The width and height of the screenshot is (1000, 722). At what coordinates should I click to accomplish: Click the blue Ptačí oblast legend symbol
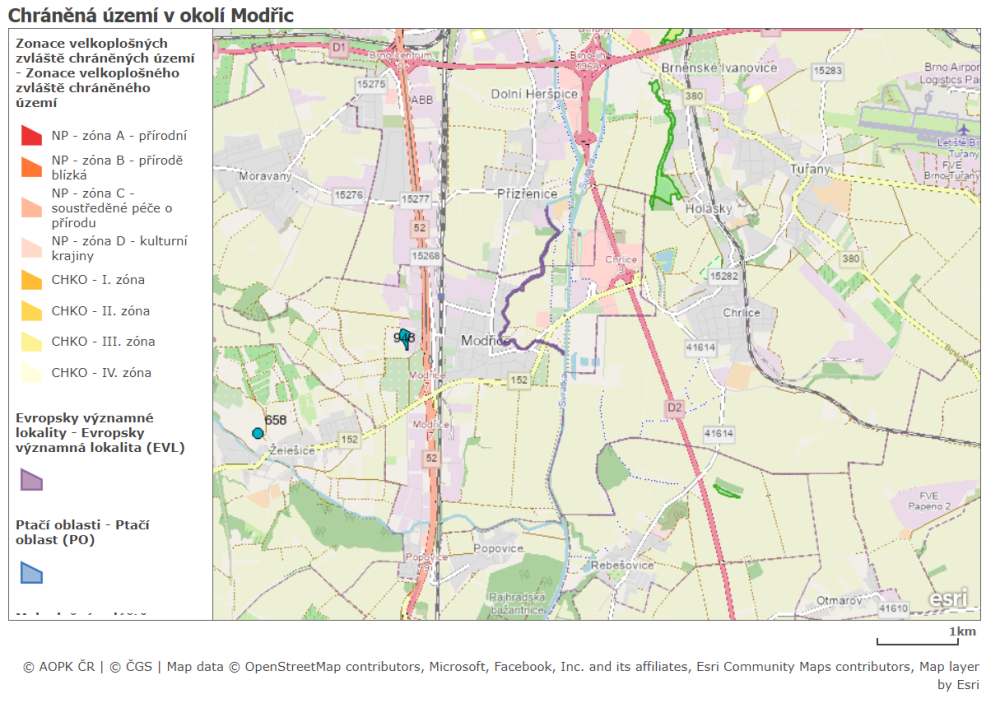click(32, 572)
